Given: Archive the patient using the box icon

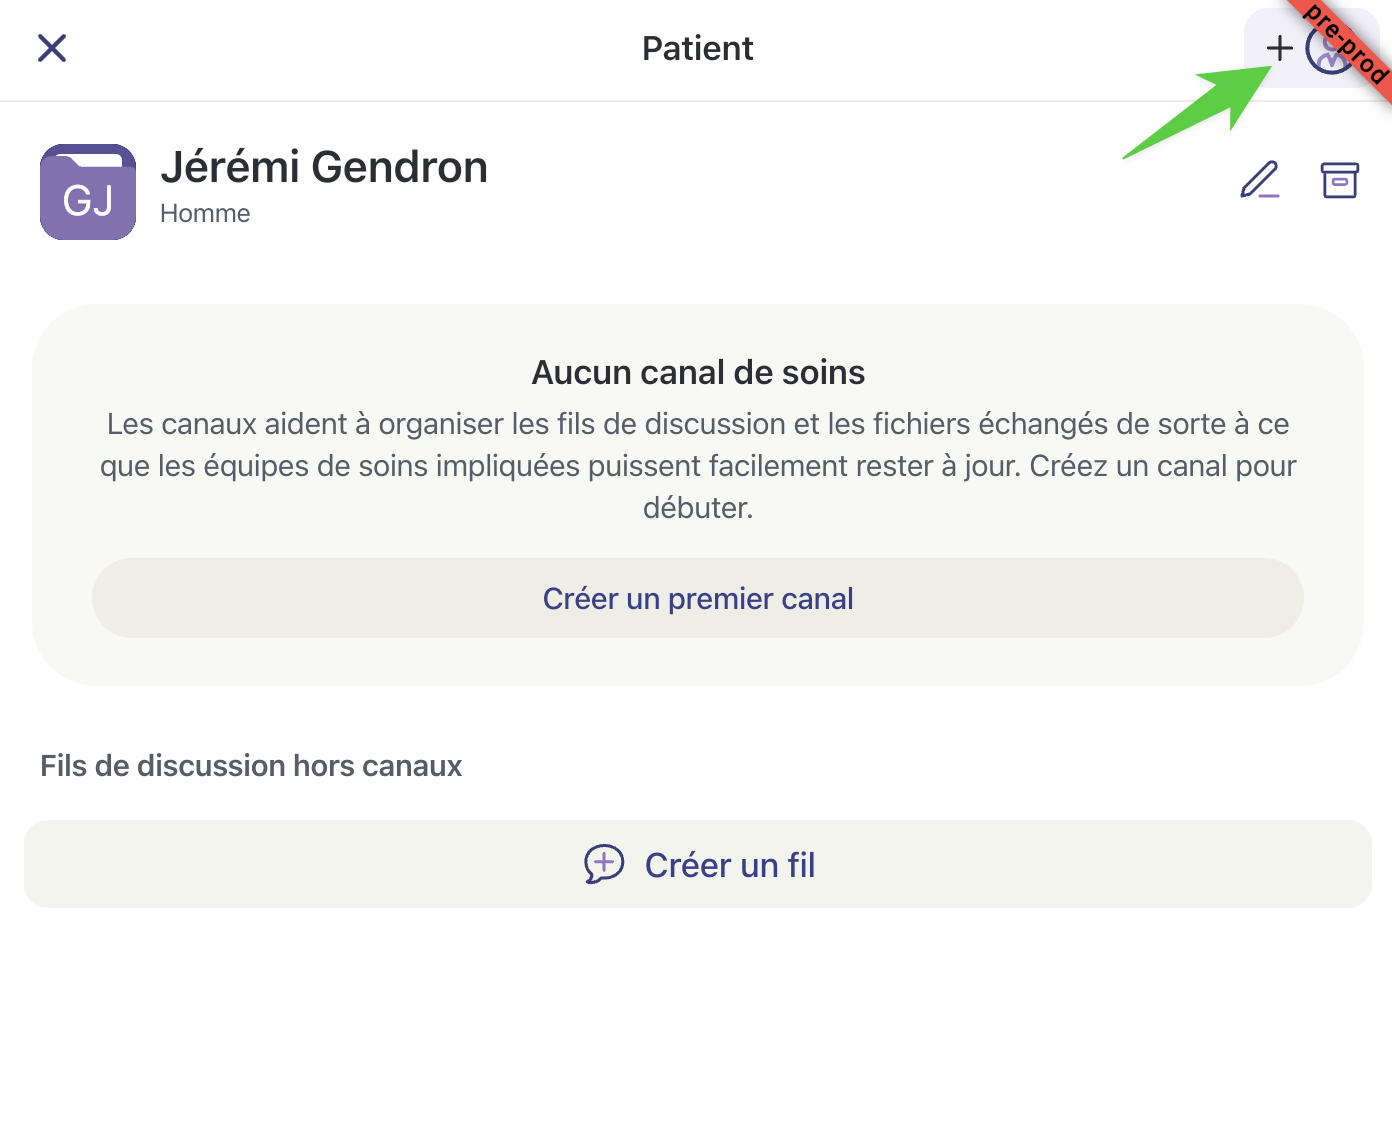Looking at the screenshot, I should point(1339,180).
